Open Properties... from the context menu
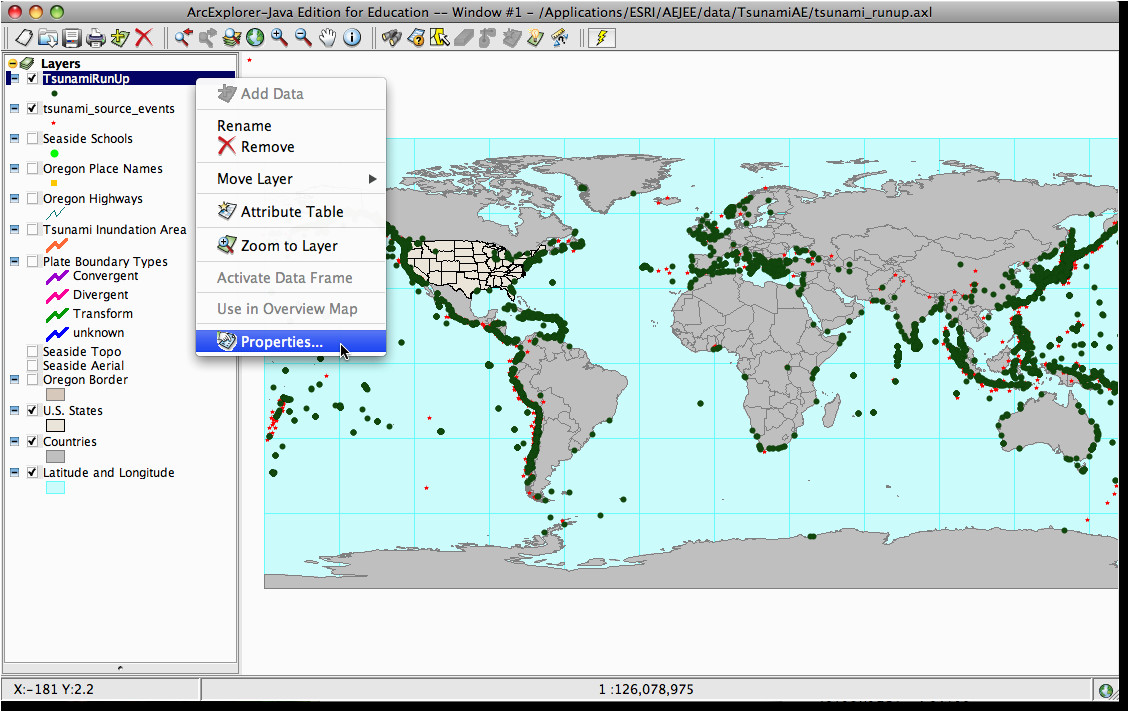1129x712 pixels. [291, 342]
